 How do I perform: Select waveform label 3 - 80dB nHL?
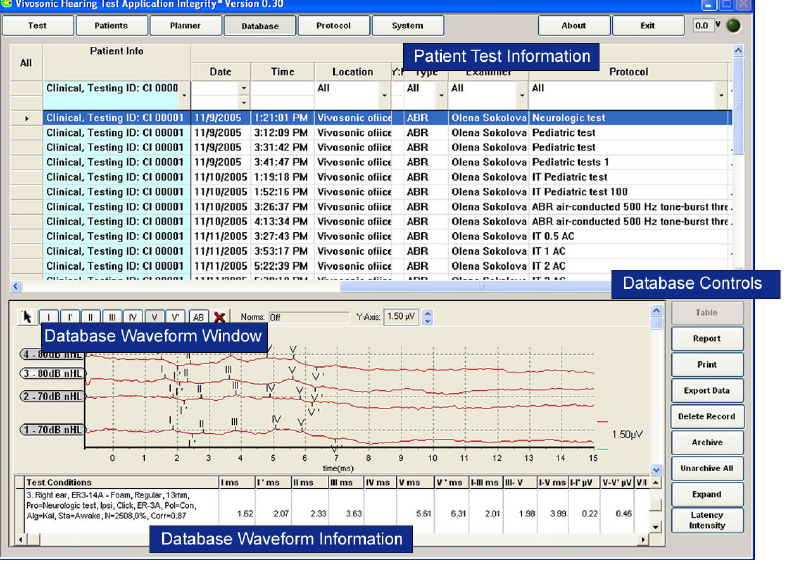(x=53, y=374)
